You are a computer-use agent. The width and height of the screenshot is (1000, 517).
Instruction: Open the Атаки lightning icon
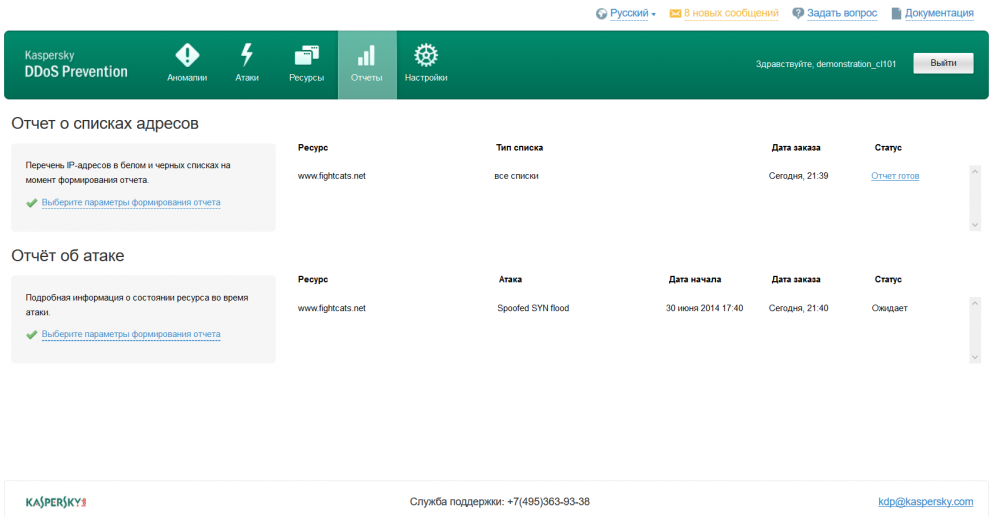pos(246,55)
